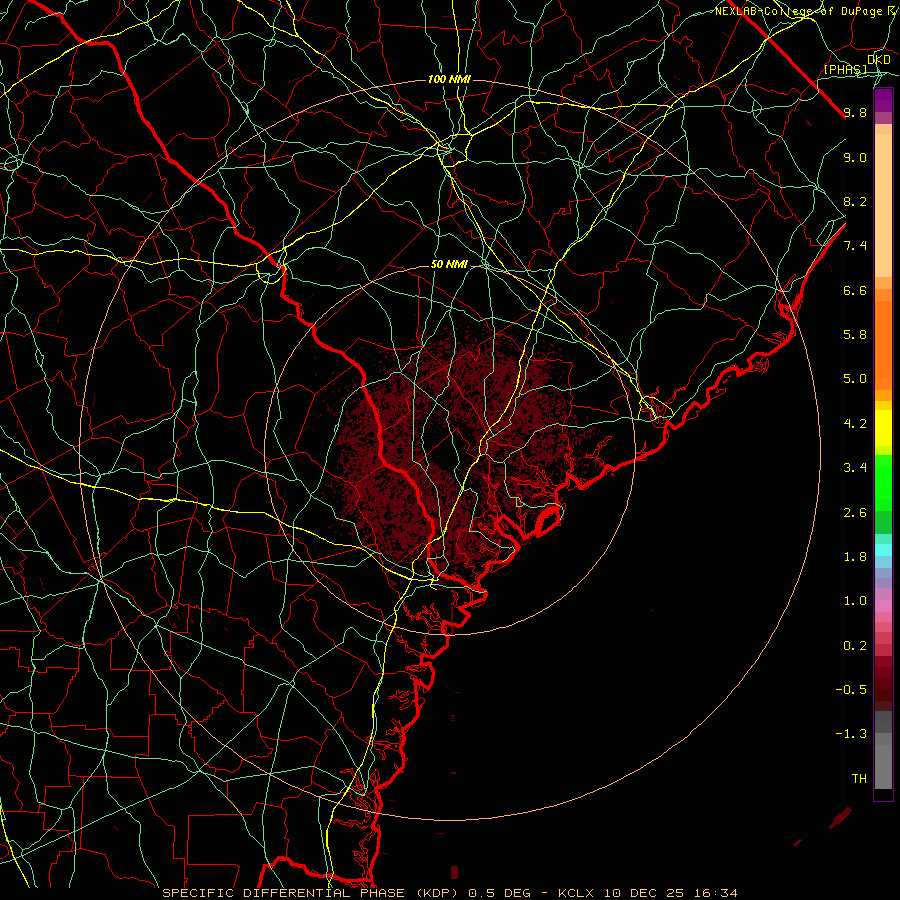Click the 1.0 legend scale value

coord(855,600)
